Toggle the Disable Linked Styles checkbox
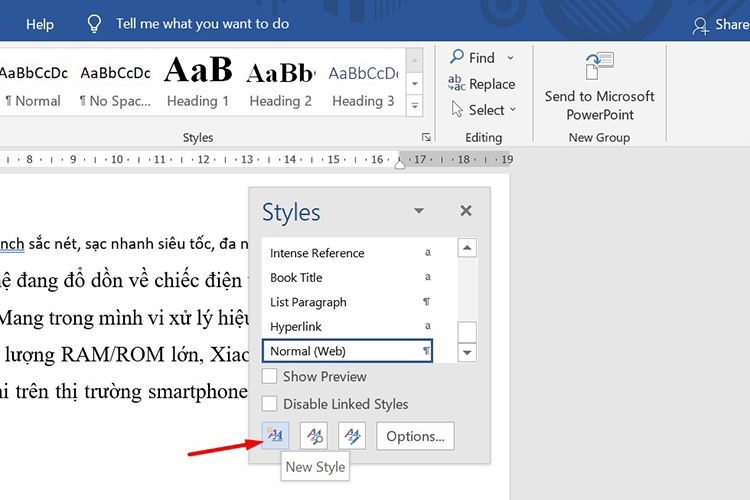Screen dimensions: 750x500 (269, 404)
